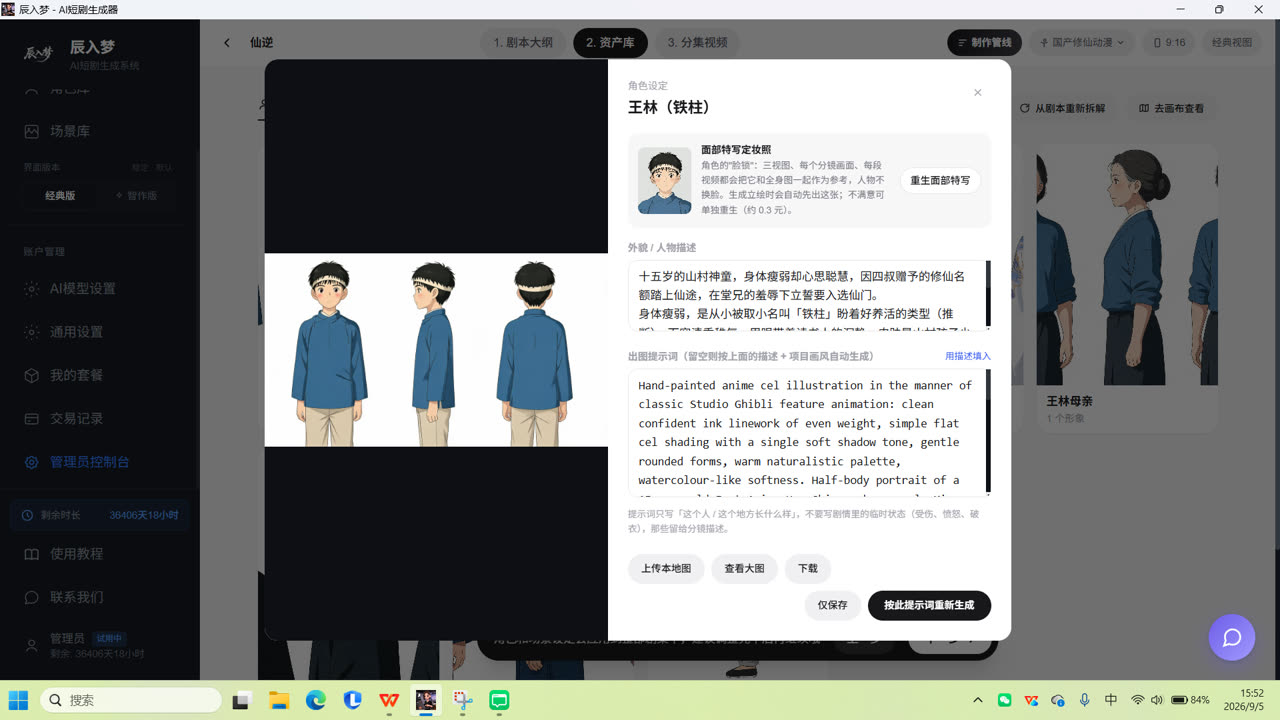Open the Wi-Fi network tray icon

1138,700
